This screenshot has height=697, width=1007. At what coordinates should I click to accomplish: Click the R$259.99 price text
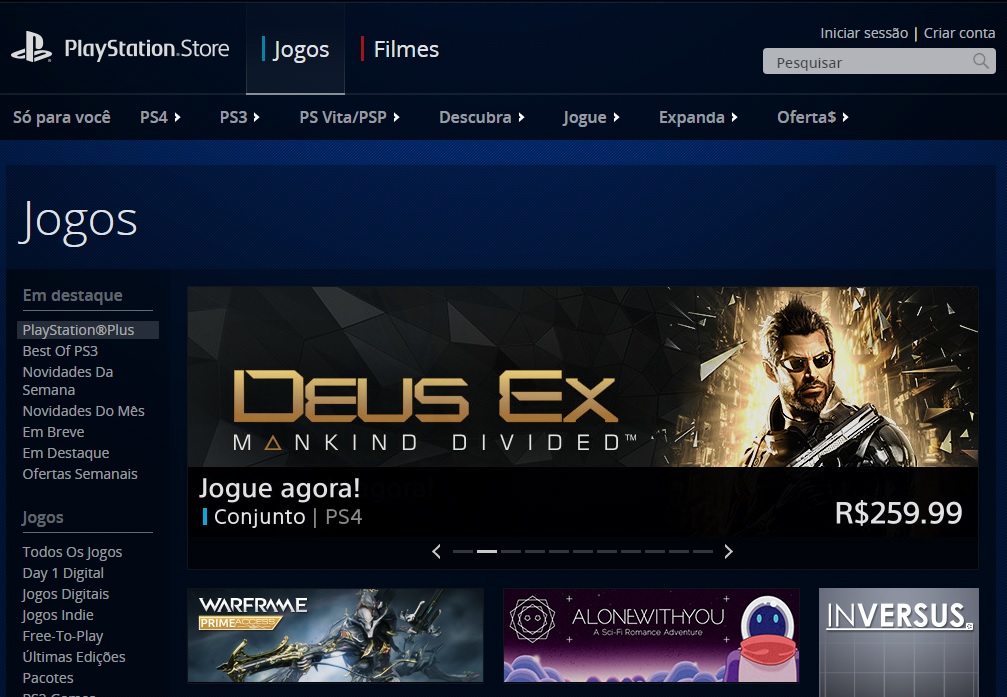[898, 513]
